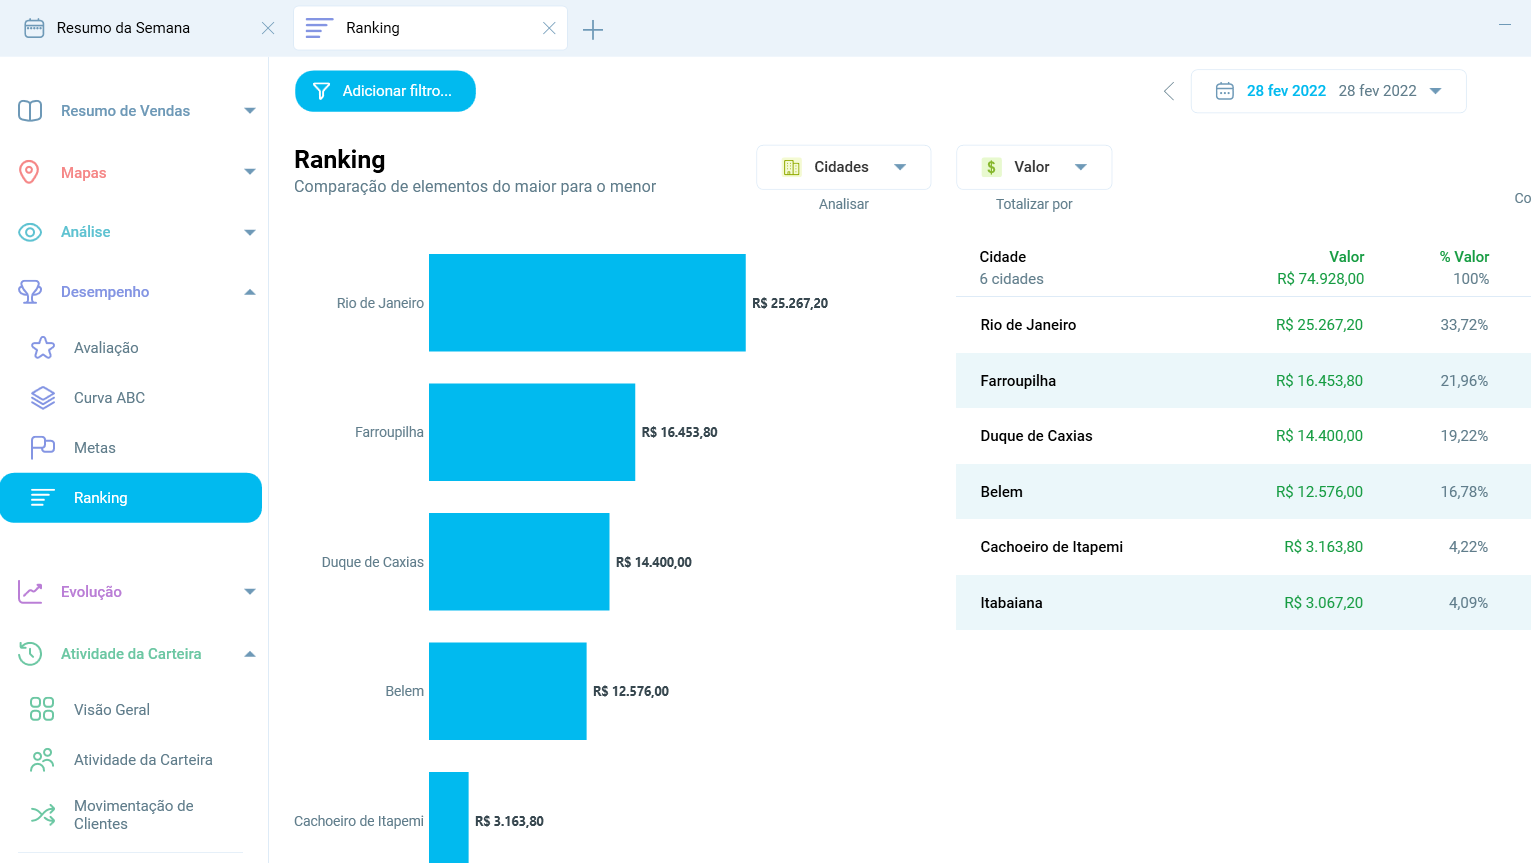The width and height of the screenshot is (1531, 863).
Task: Expand the Evolução section arrow
Action: tap(250, 592)
